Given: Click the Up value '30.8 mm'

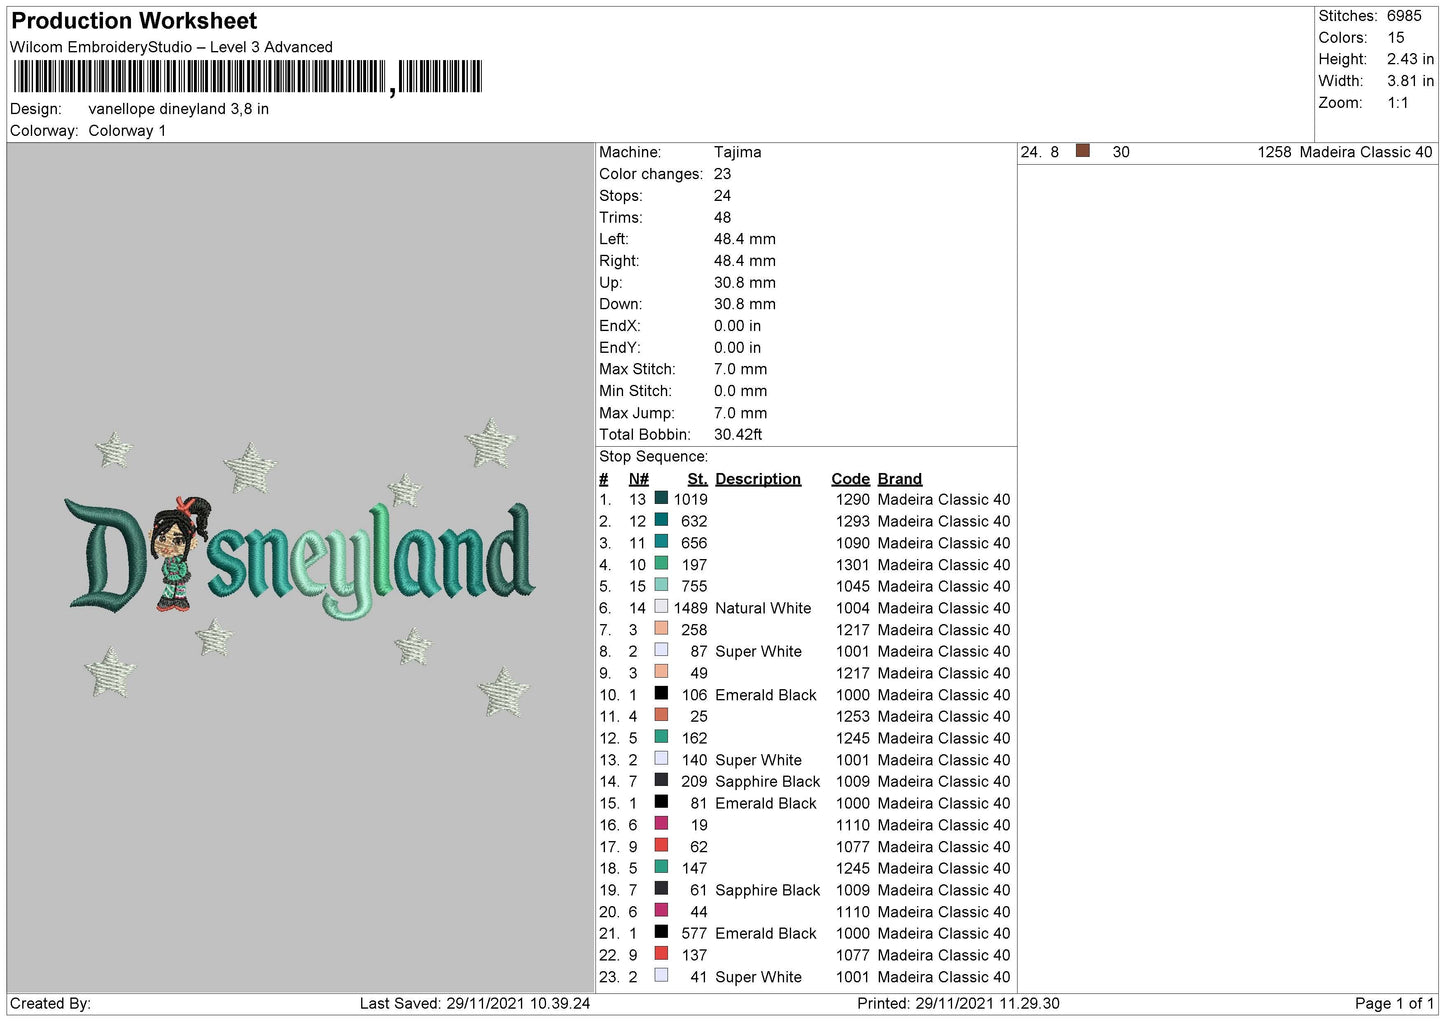Looking at the screenshot, I should (745, 283).
